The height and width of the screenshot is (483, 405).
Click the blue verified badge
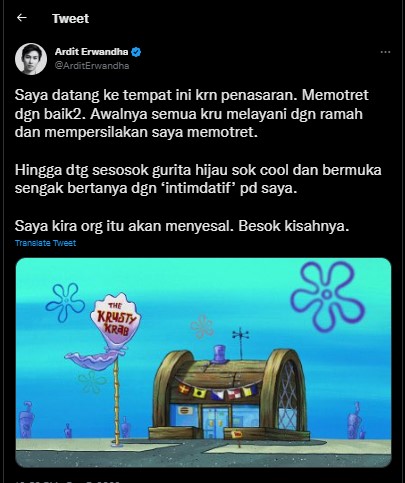click(136, 52)
